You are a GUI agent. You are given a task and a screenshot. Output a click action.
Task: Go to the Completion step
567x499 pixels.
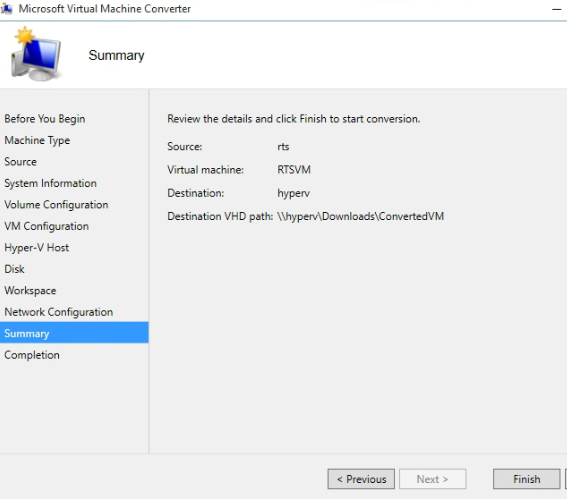[32, 355]
